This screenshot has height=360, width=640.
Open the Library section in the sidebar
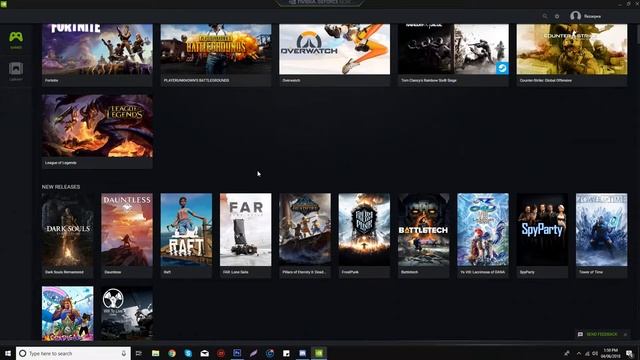[x=16, y=71]
